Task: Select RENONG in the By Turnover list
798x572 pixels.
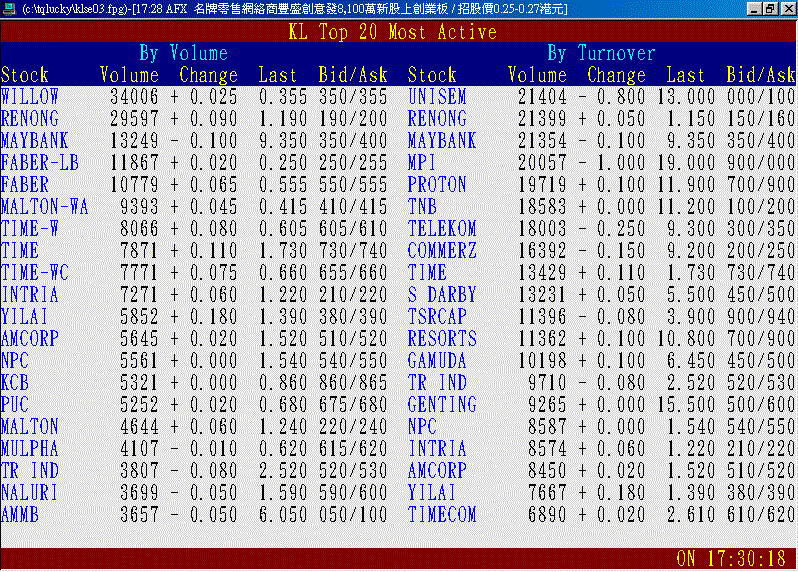Action: (x=437, y=119)
